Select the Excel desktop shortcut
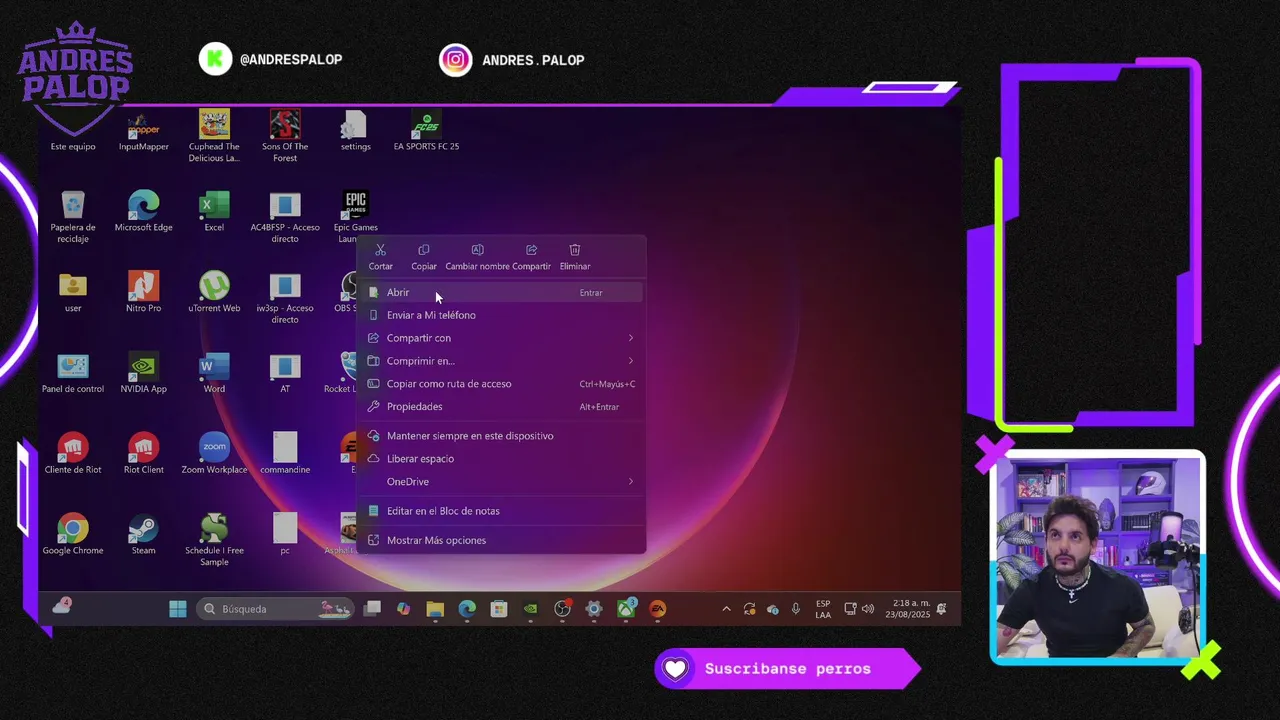The width and height of the screenshot is (1280, 720). (x=214, y=212)
